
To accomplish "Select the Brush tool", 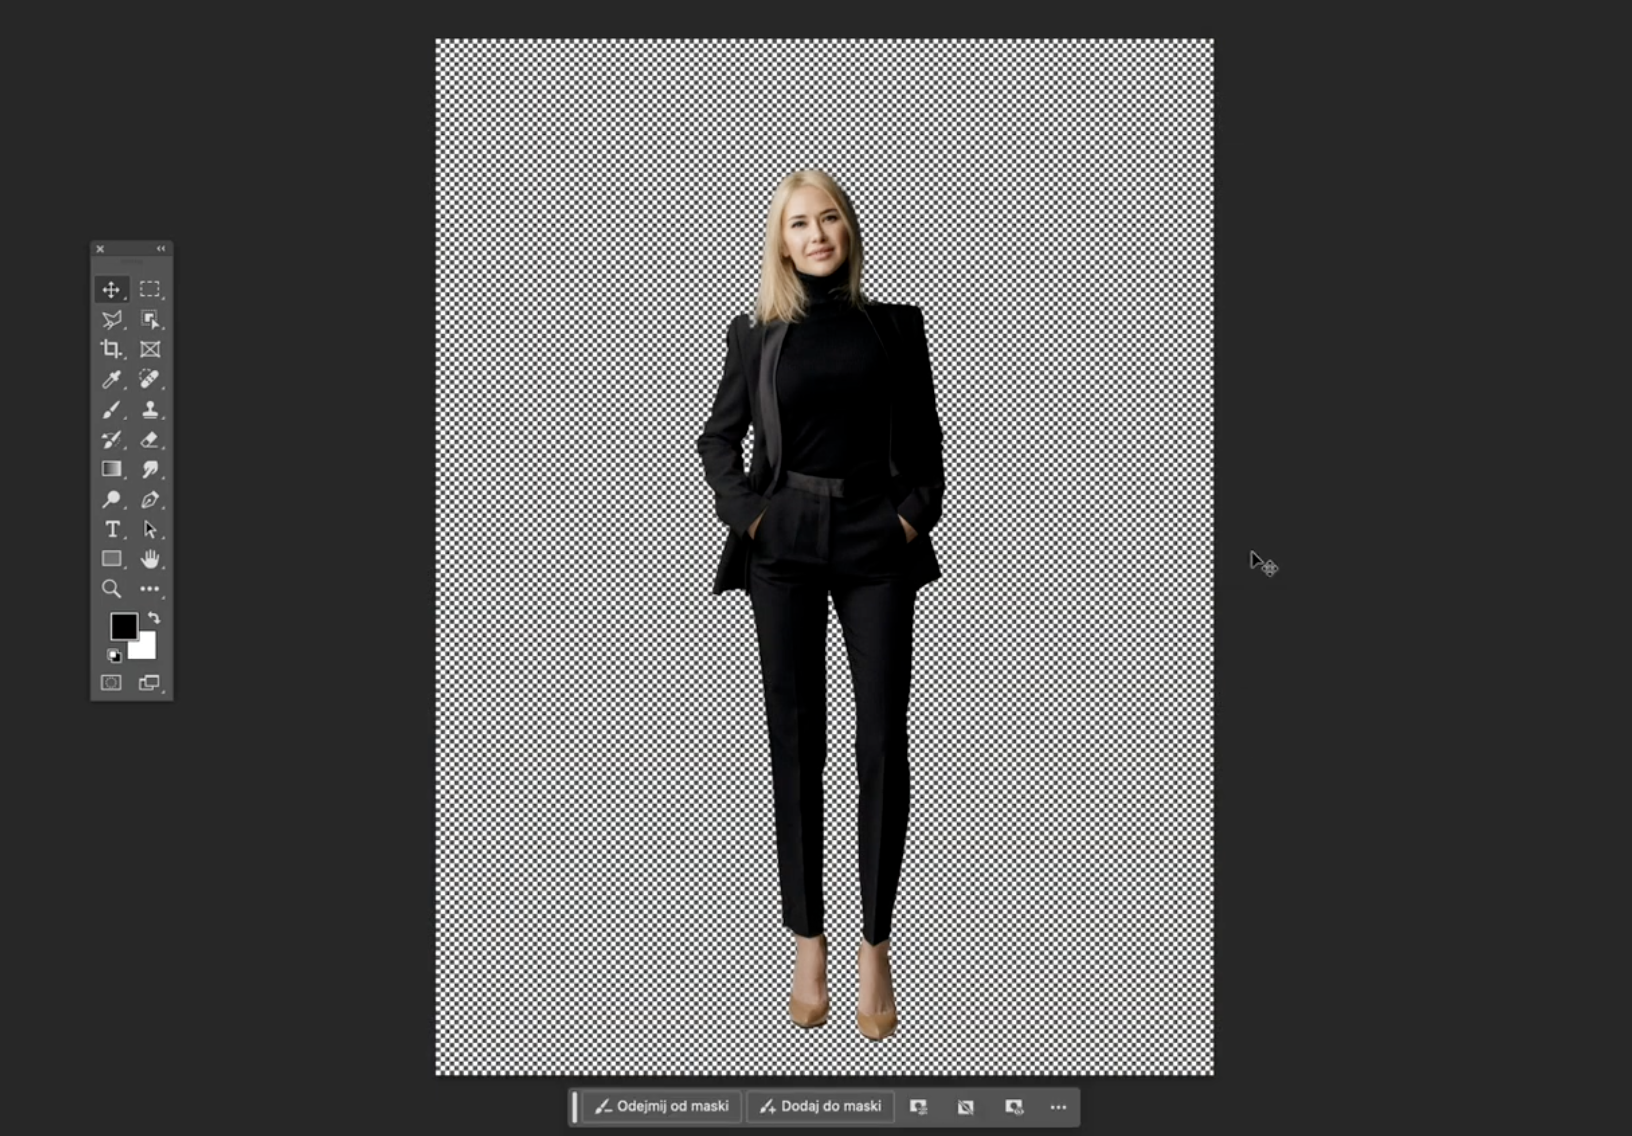I will [111, 410].
